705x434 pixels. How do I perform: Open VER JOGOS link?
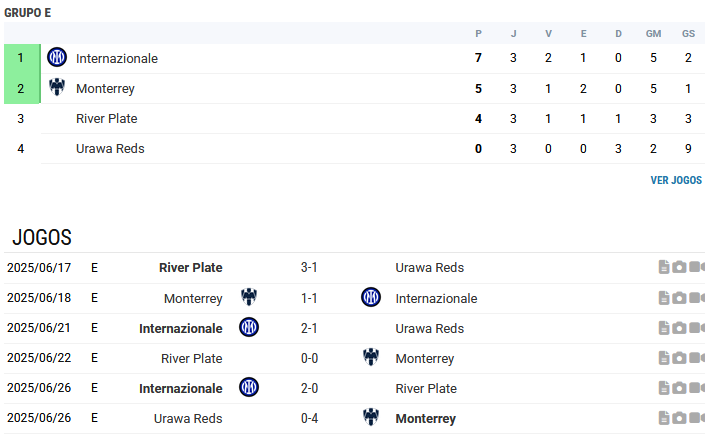(676, 180)
